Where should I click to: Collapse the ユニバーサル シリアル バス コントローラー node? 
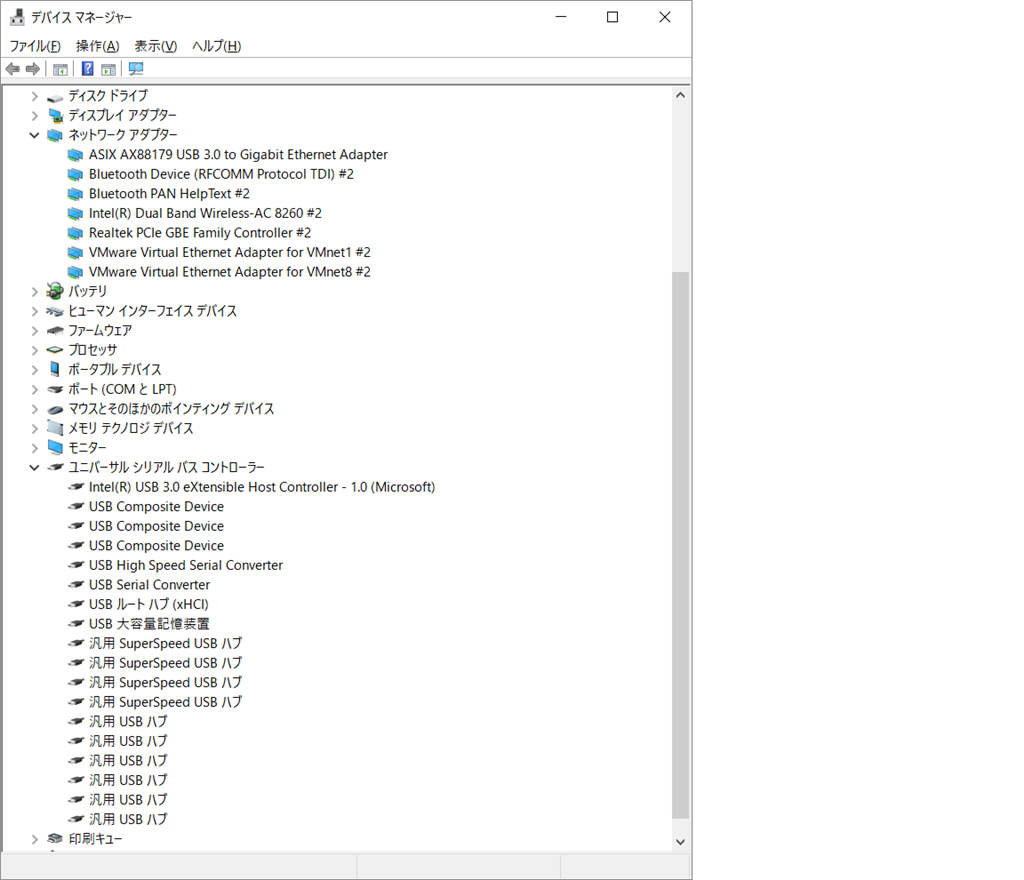[x=35, y=467]
